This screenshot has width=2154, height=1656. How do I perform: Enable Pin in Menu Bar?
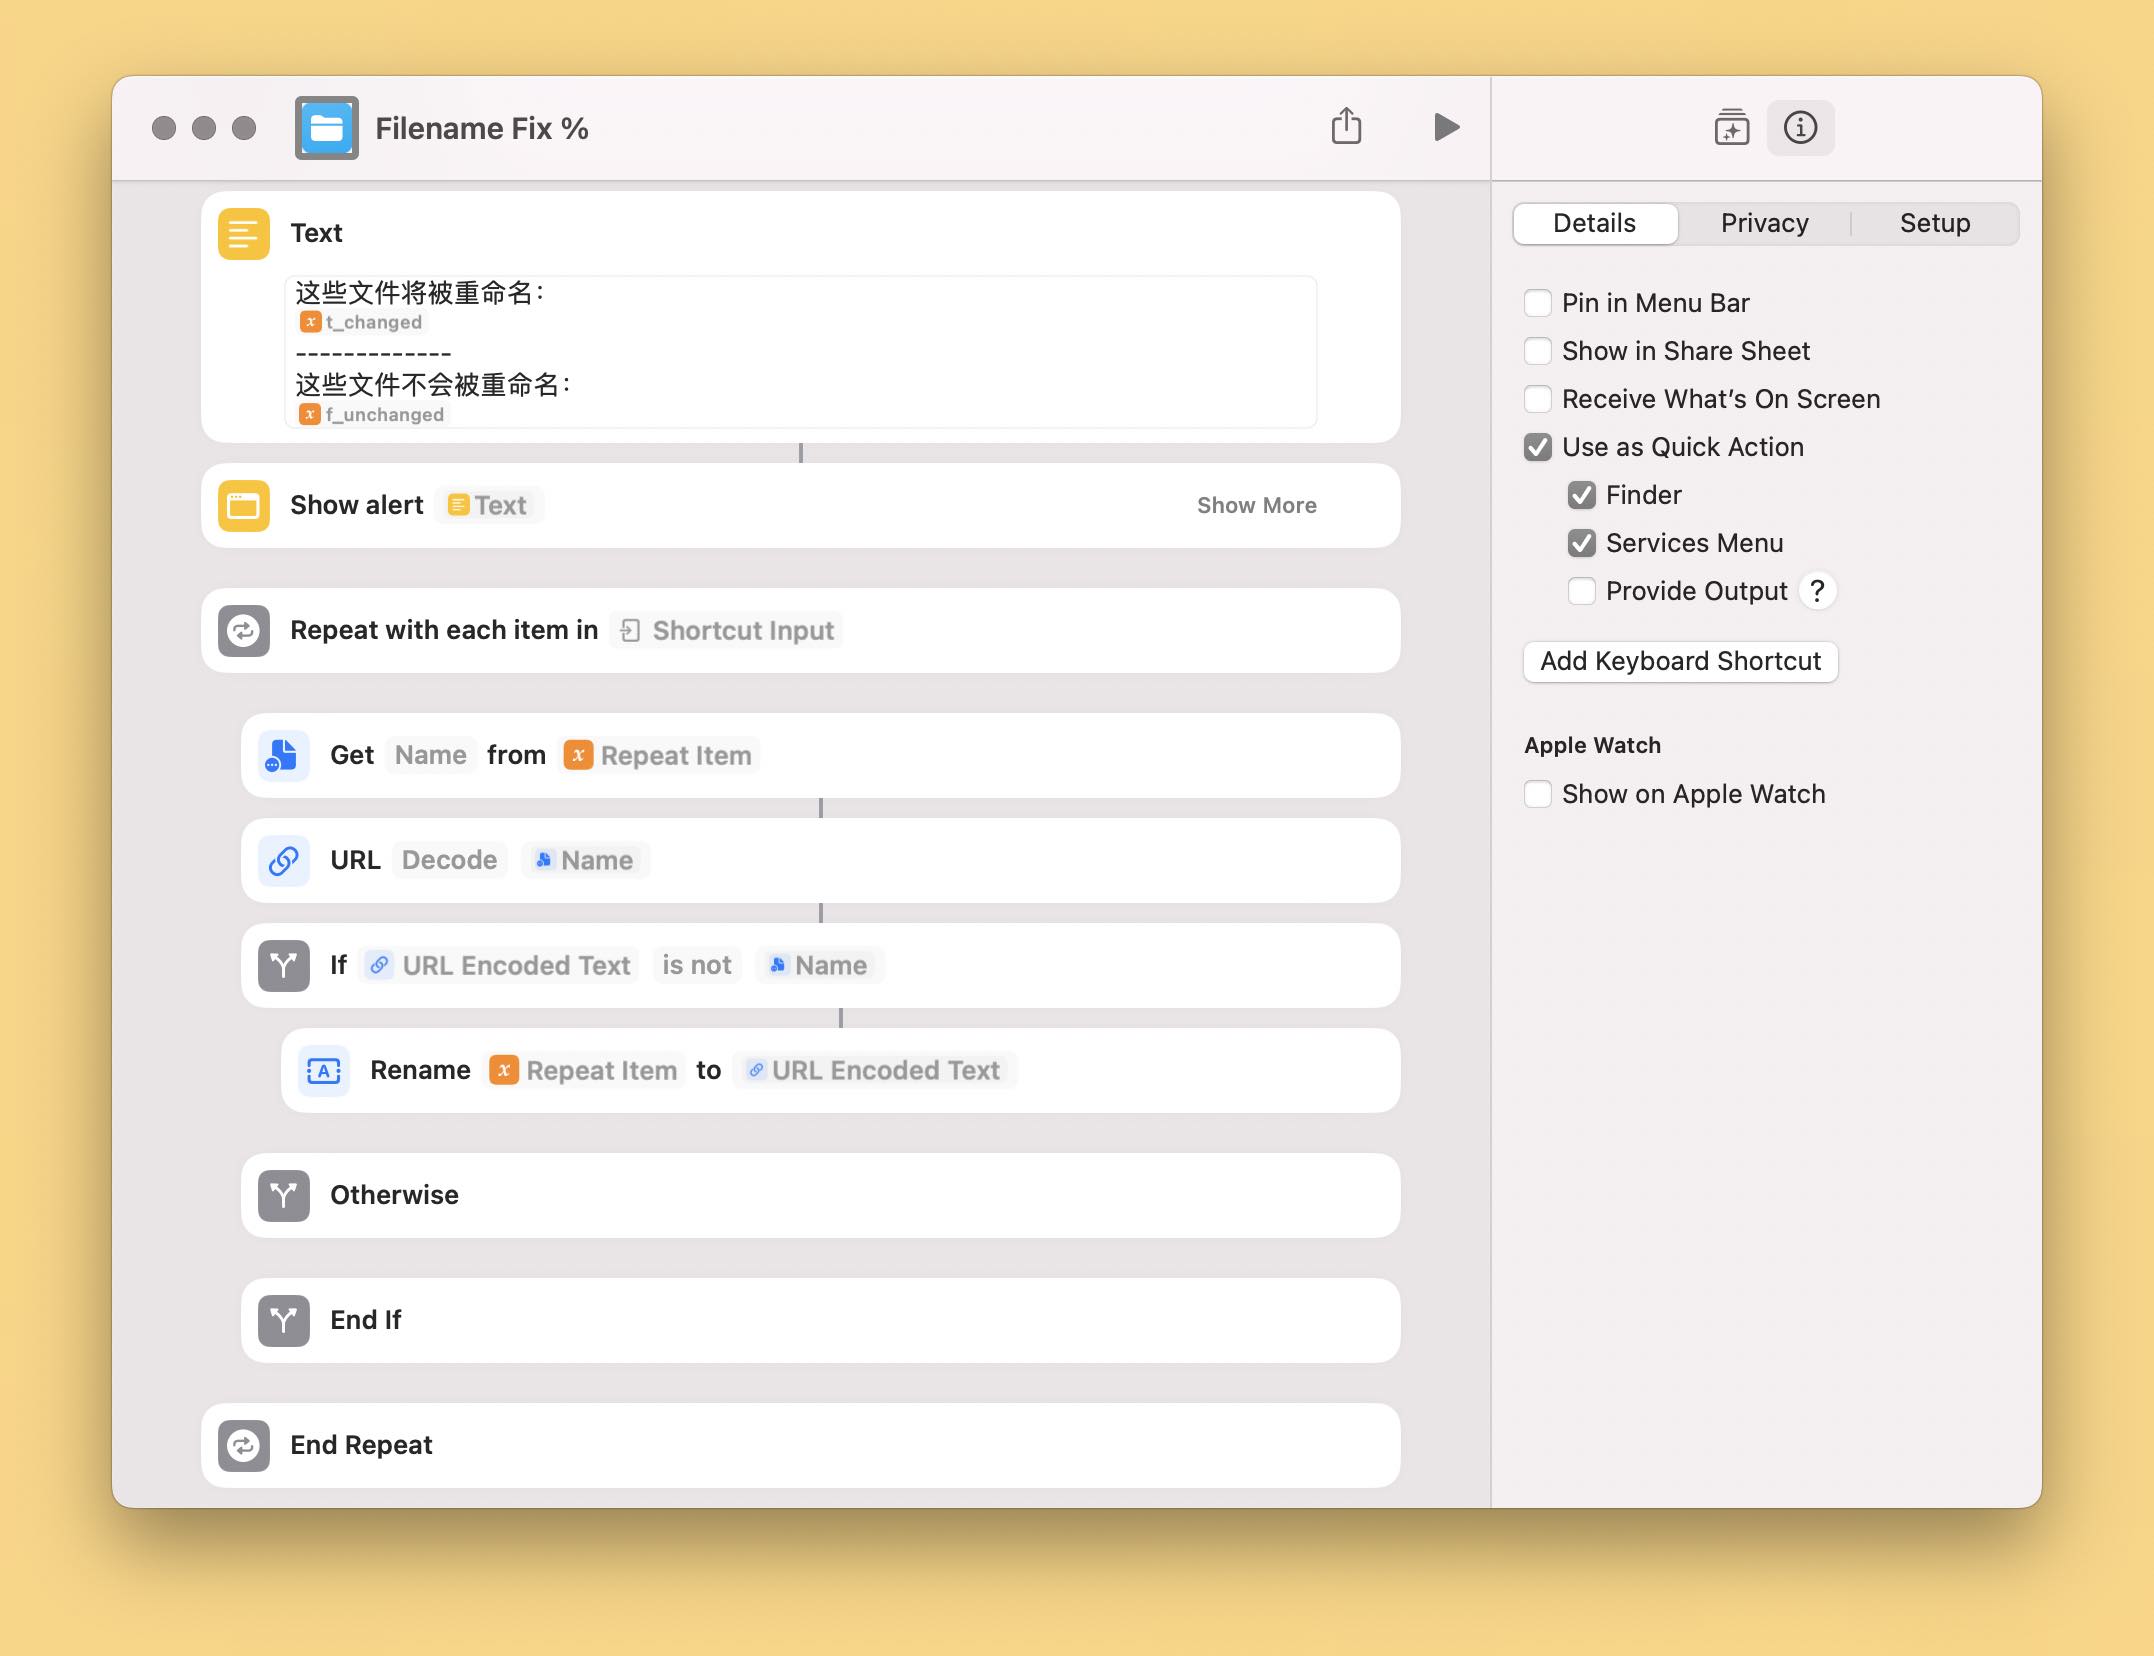click(x=1538, y=303)
